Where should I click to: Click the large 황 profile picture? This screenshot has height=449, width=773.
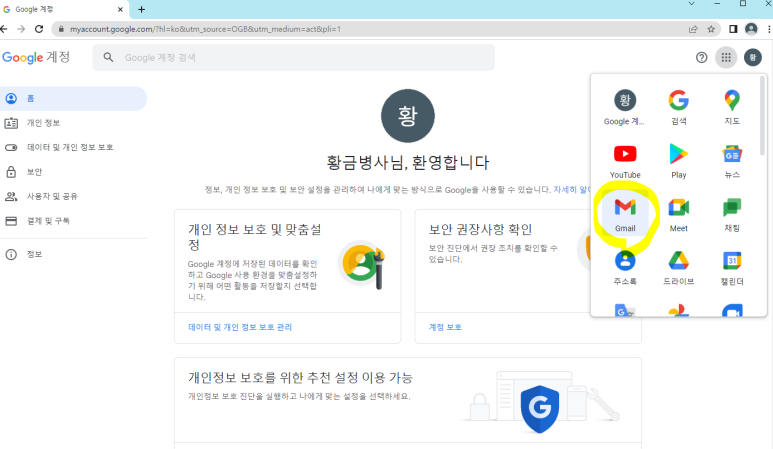point(407,116)
